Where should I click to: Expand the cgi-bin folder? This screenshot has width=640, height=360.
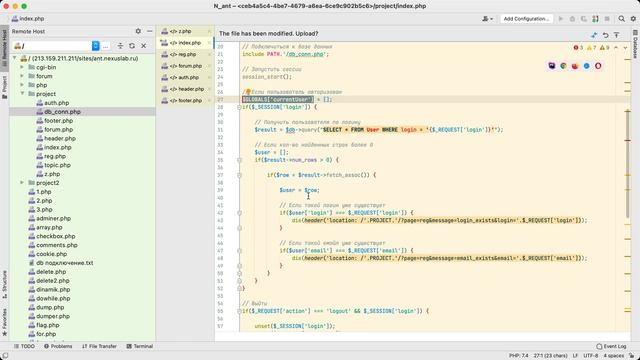pos(22,67)
